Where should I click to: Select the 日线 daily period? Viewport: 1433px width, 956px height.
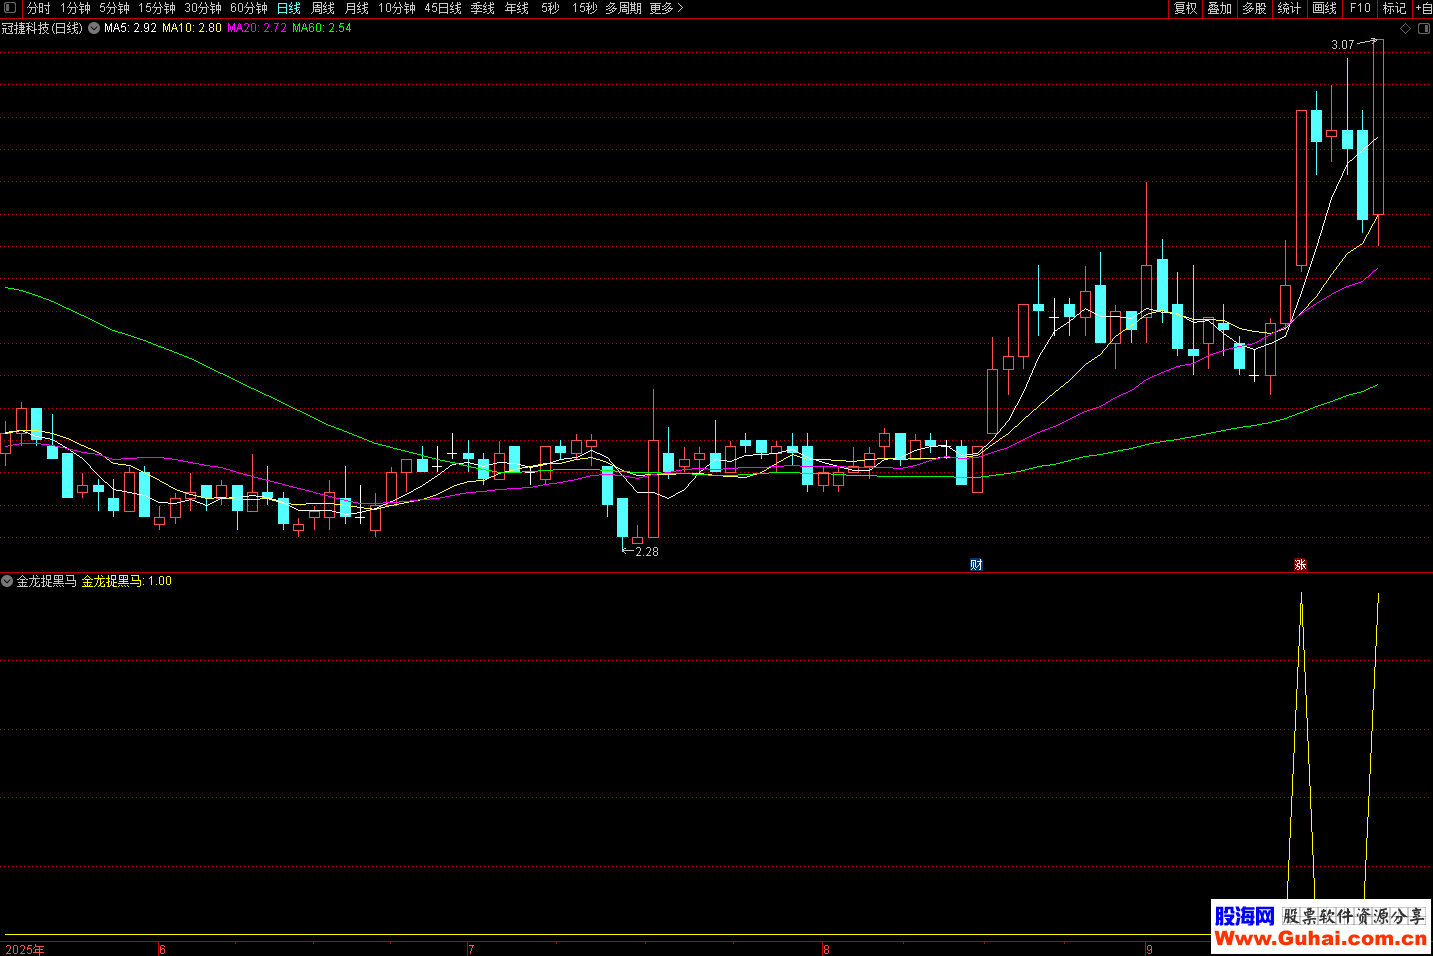coord(289,8)
